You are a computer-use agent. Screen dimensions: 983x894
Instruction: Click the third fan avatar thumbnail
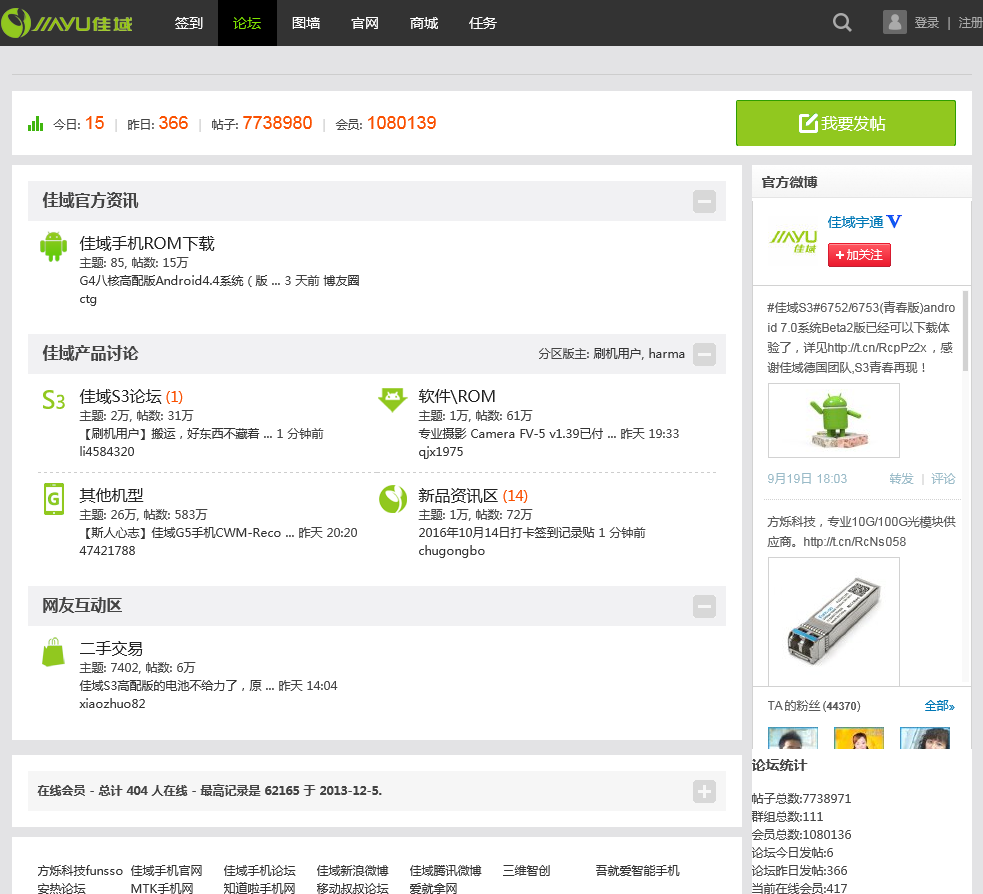pos(925,738)
